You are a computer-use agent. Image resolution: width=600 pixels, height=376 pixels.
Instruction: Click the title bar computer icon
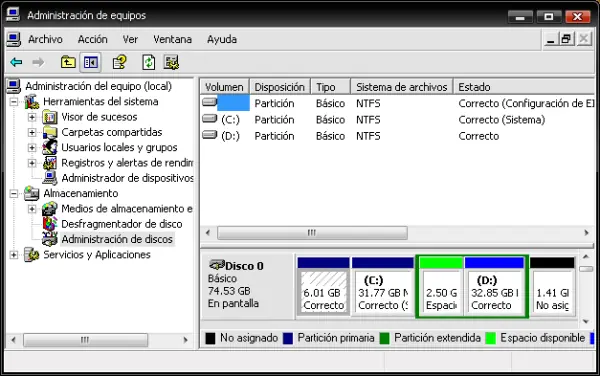click(x=13, y=15)
